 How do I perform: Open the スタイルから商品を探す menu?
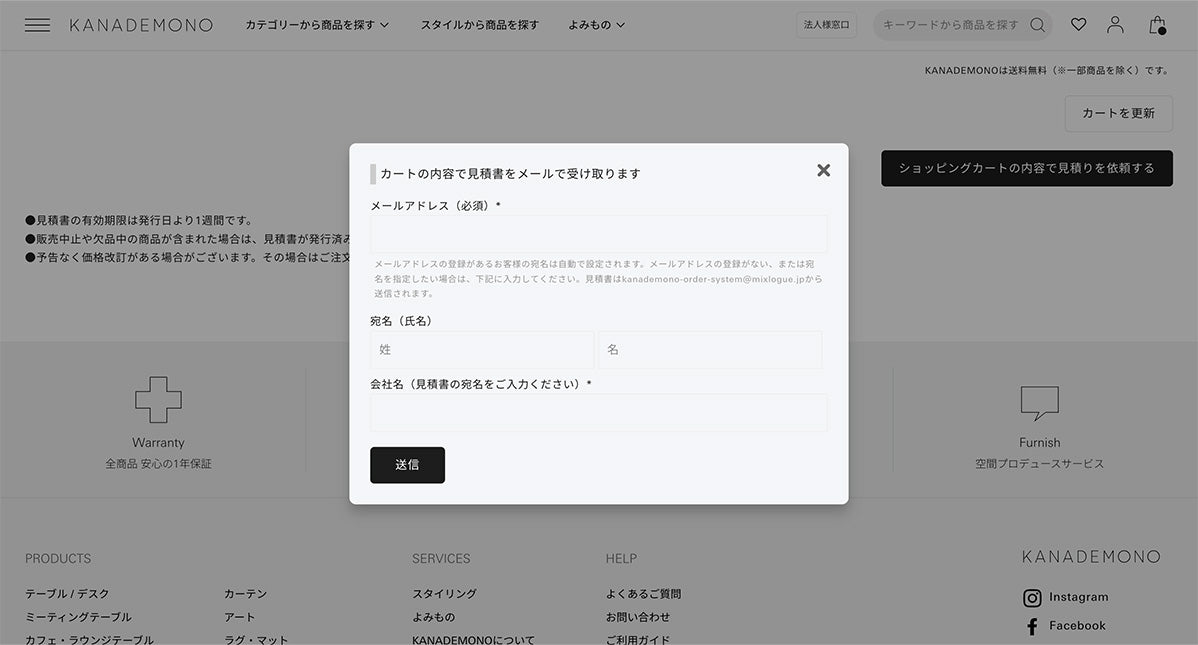point(481,25)
